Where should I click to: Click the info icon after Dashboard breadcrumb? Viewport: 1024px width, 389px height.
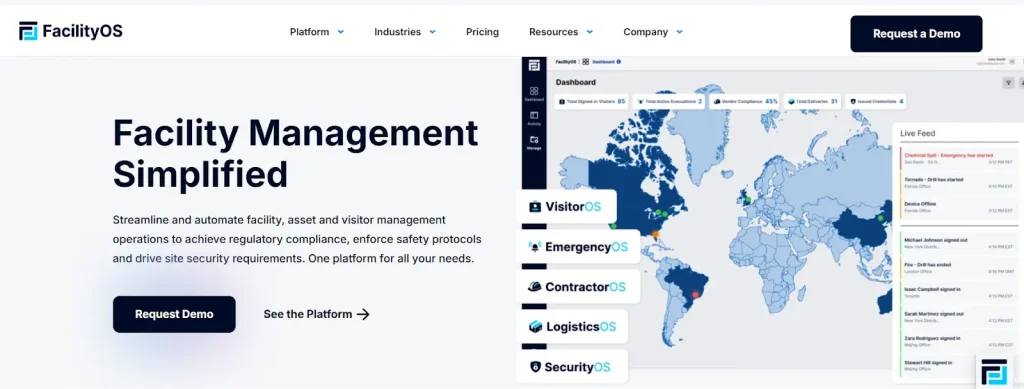pyautogui.click(x=619, y=62)
